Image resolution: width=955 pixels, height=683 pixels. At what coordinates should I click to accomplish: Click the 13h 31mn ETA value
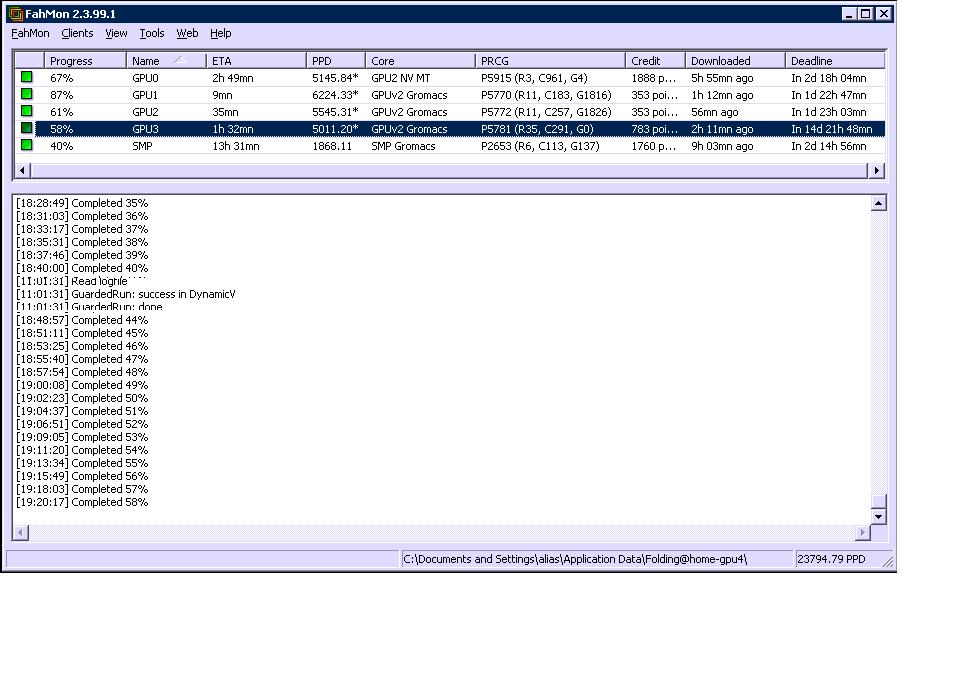tap(236, 146)
